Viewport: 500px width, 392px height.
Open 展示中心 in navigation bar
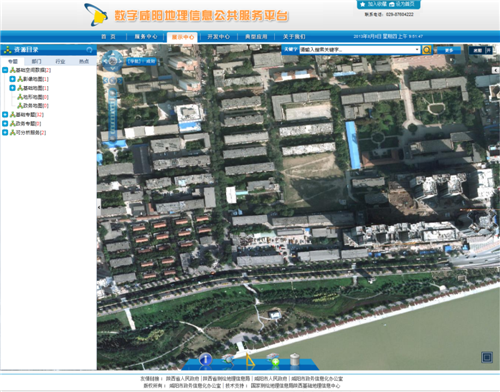click(x=182, y=37)
